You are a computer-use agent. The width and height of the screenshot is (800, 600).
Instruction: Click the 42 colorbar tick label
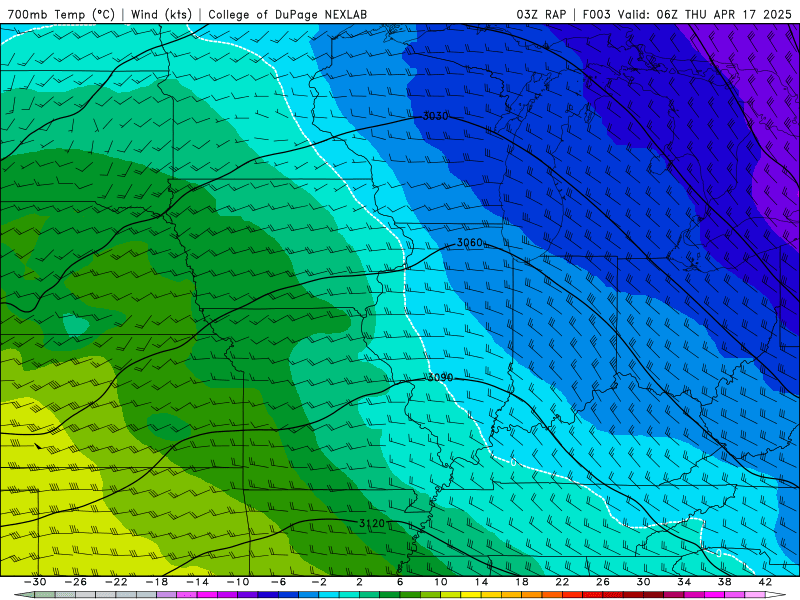[x=765, y=582]
